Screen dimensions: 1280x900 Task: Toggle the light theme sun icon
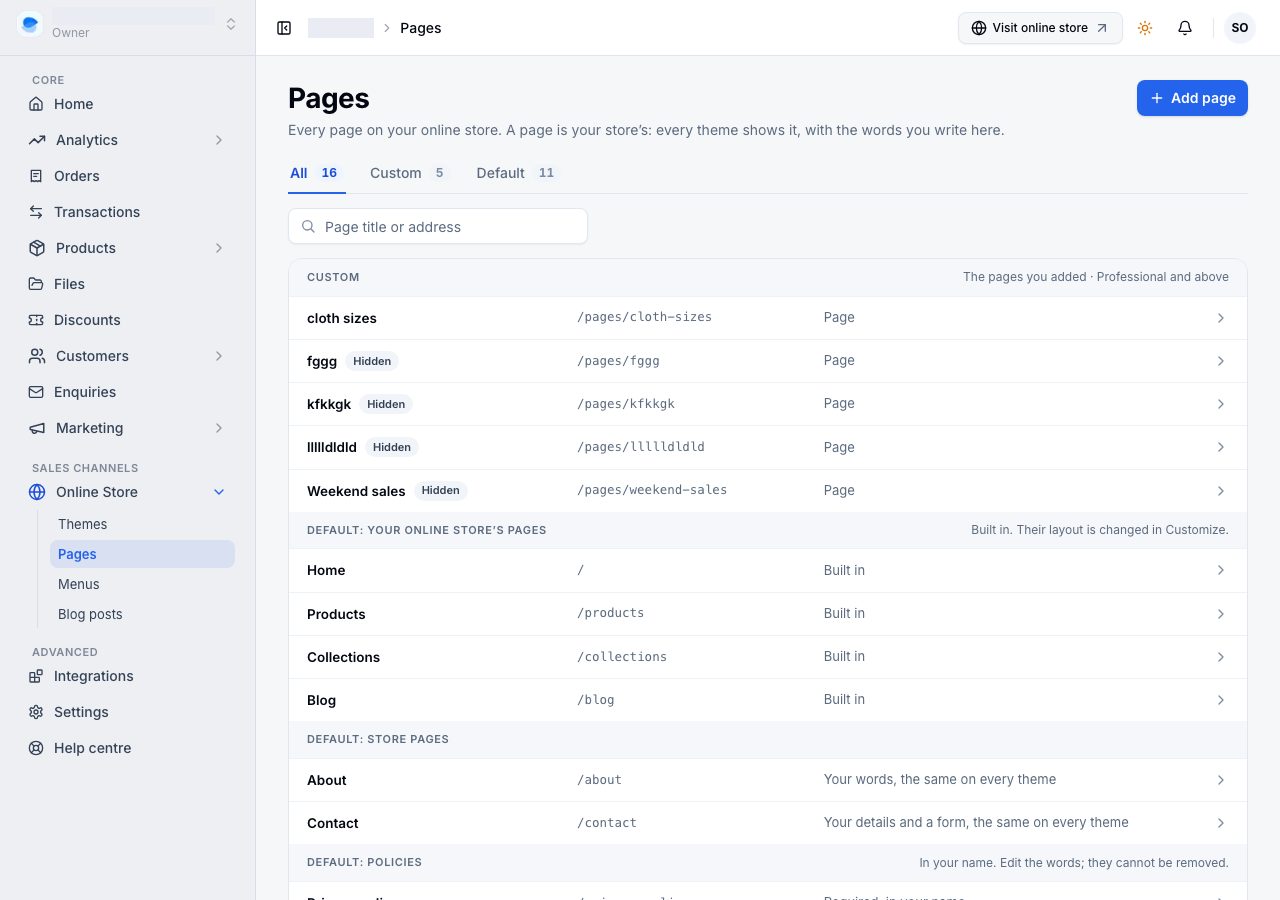pos(1145,28)
